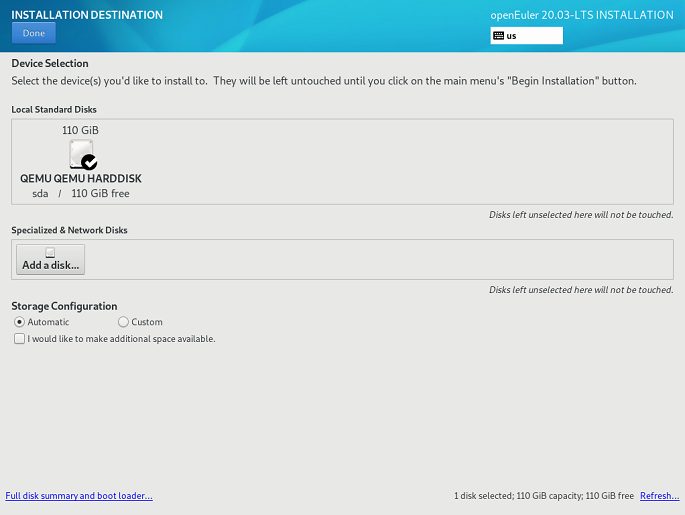Click the Add a disk... button
The image size is (685, 515).
pos(50,260)
